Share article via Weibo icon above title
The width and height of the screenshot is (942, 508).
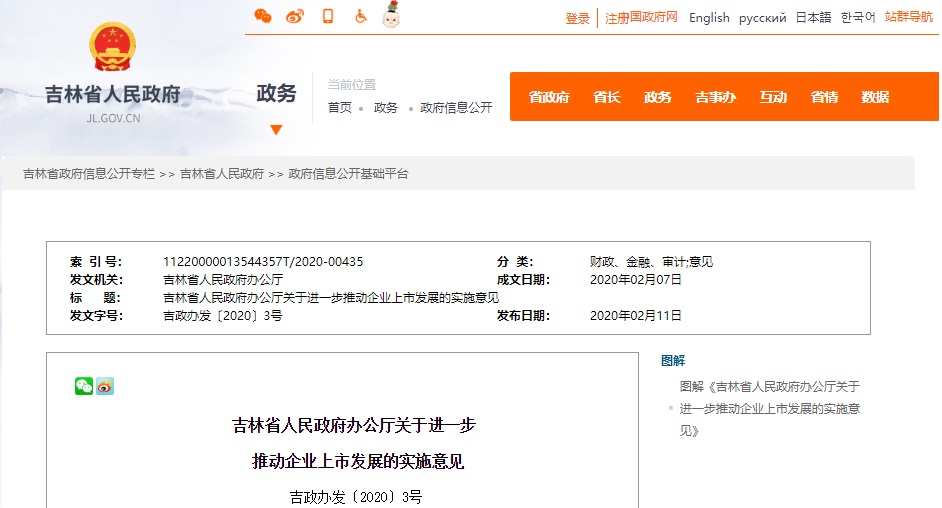point(105,386)
